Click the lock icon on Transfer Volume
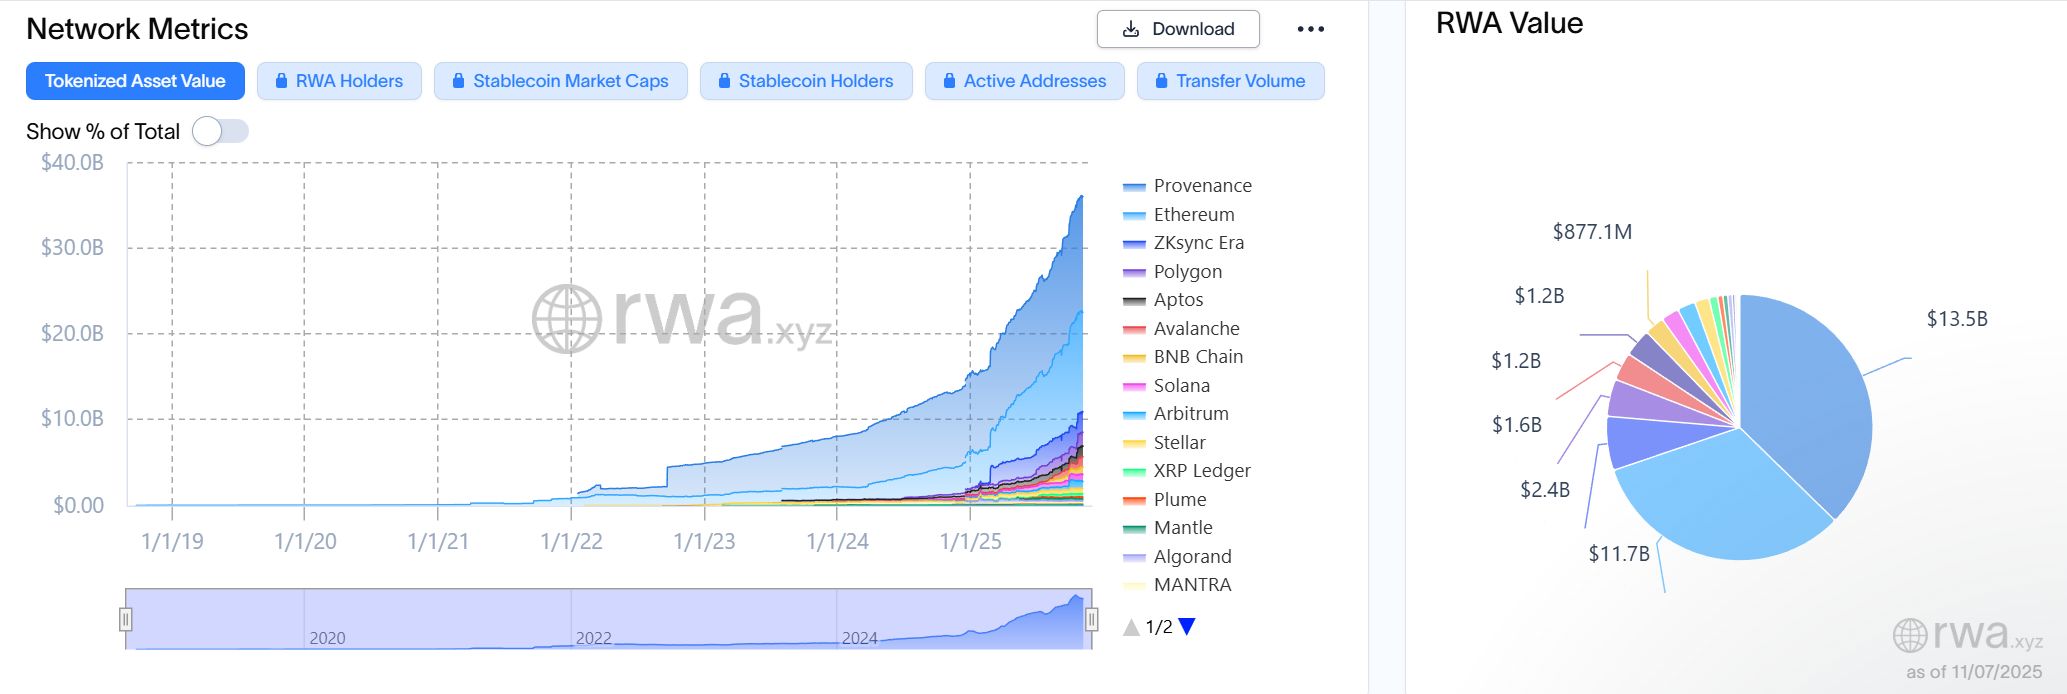This screenshot has height=694, width=2067. pyautogui.click(x=1161, y=81)
